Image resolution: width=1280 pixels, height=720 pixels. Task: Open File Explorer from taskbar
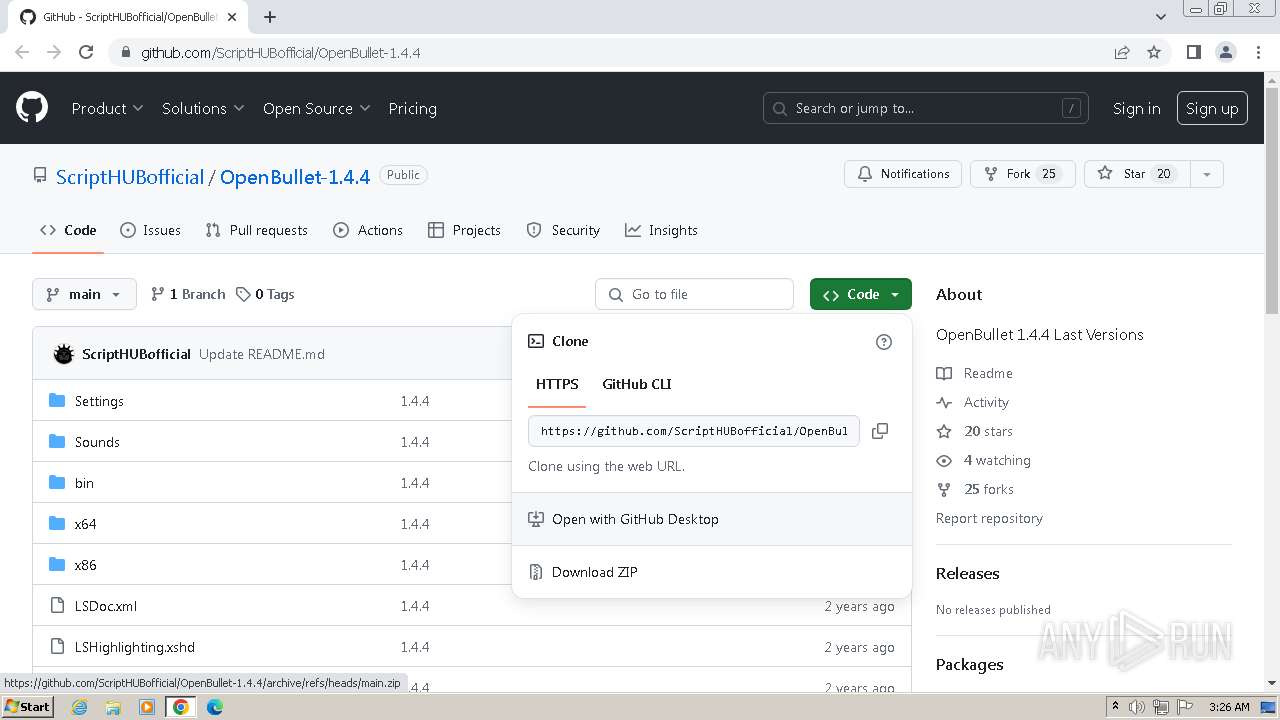[x=113, y=707]
